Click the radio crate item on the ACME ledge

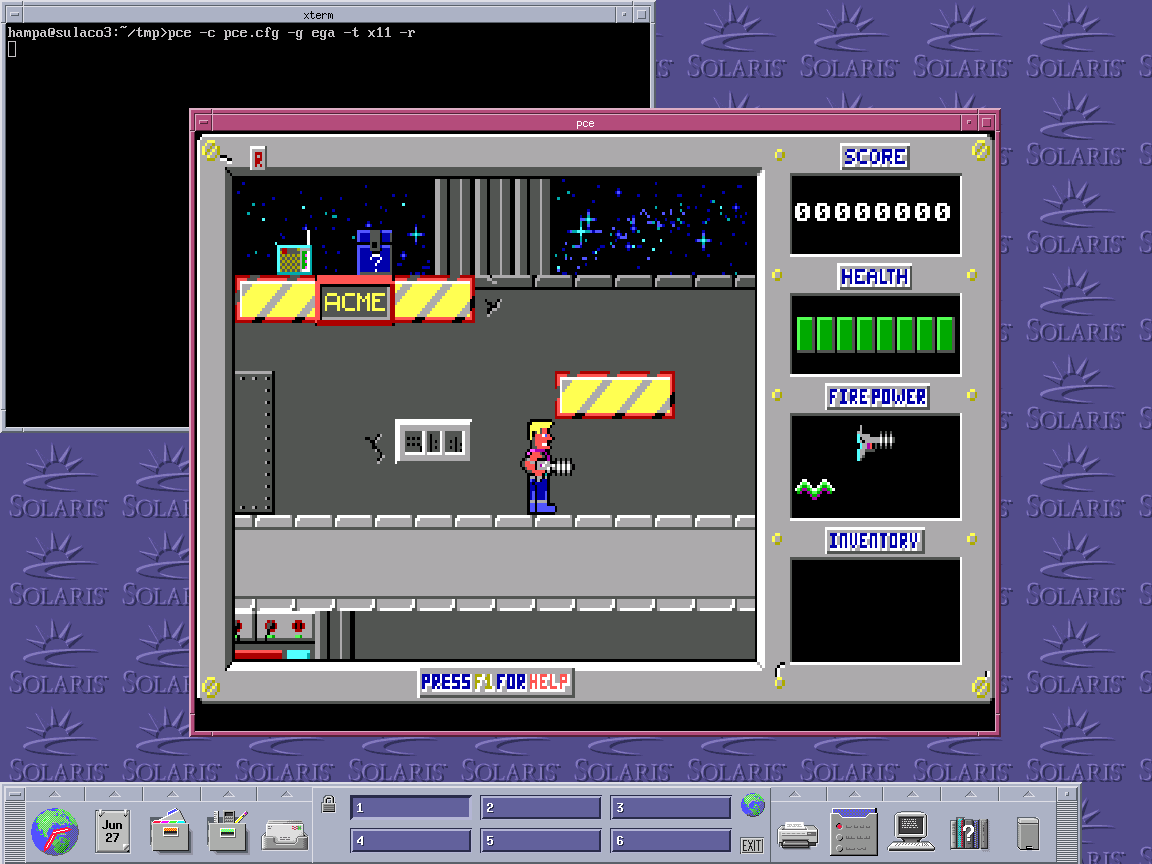pos(295,254)
